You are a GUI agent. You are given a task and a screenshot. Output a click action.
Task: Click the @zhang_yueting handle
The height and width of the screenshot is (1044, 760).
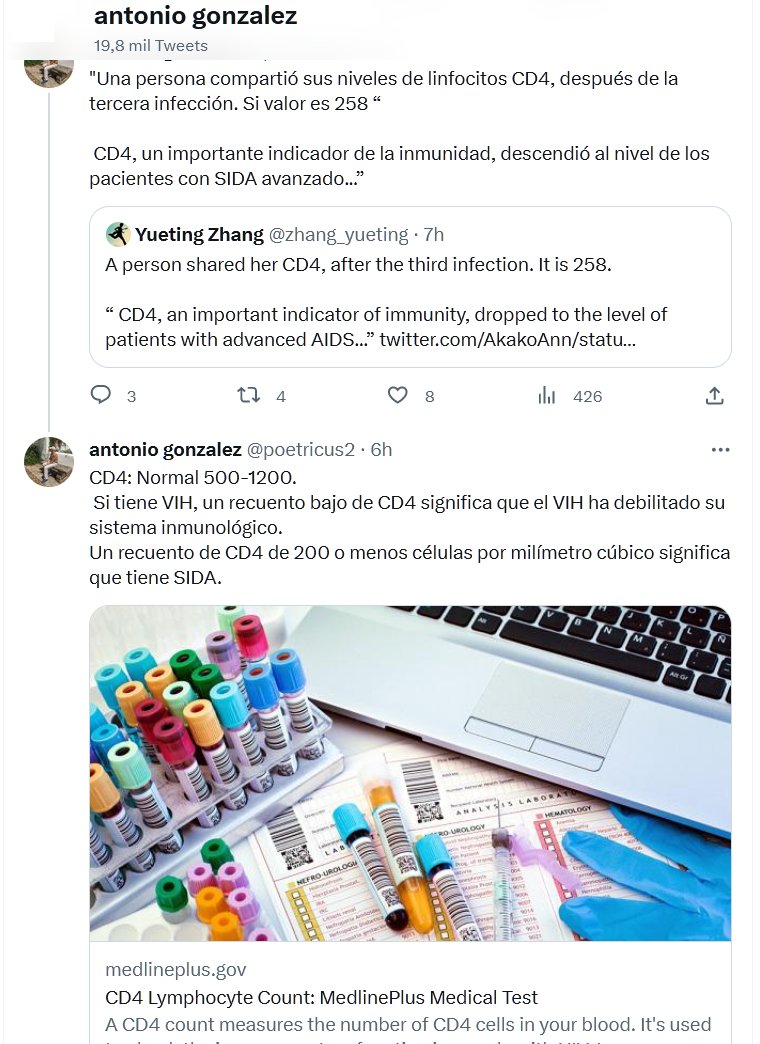pyautogui.click(x=338, y=235)
